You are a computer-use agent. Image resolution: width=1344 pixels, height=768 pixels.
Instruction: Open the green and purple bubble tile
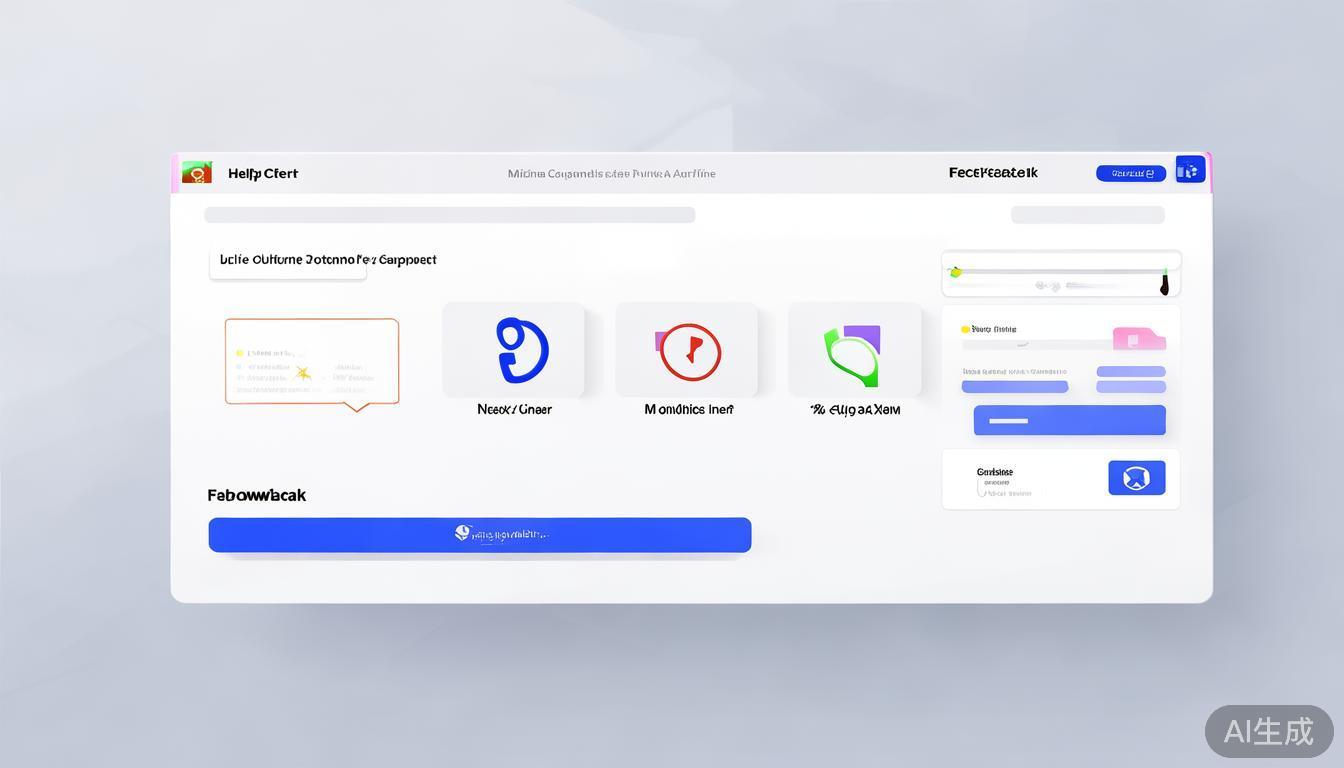click(x=854, y=353)
